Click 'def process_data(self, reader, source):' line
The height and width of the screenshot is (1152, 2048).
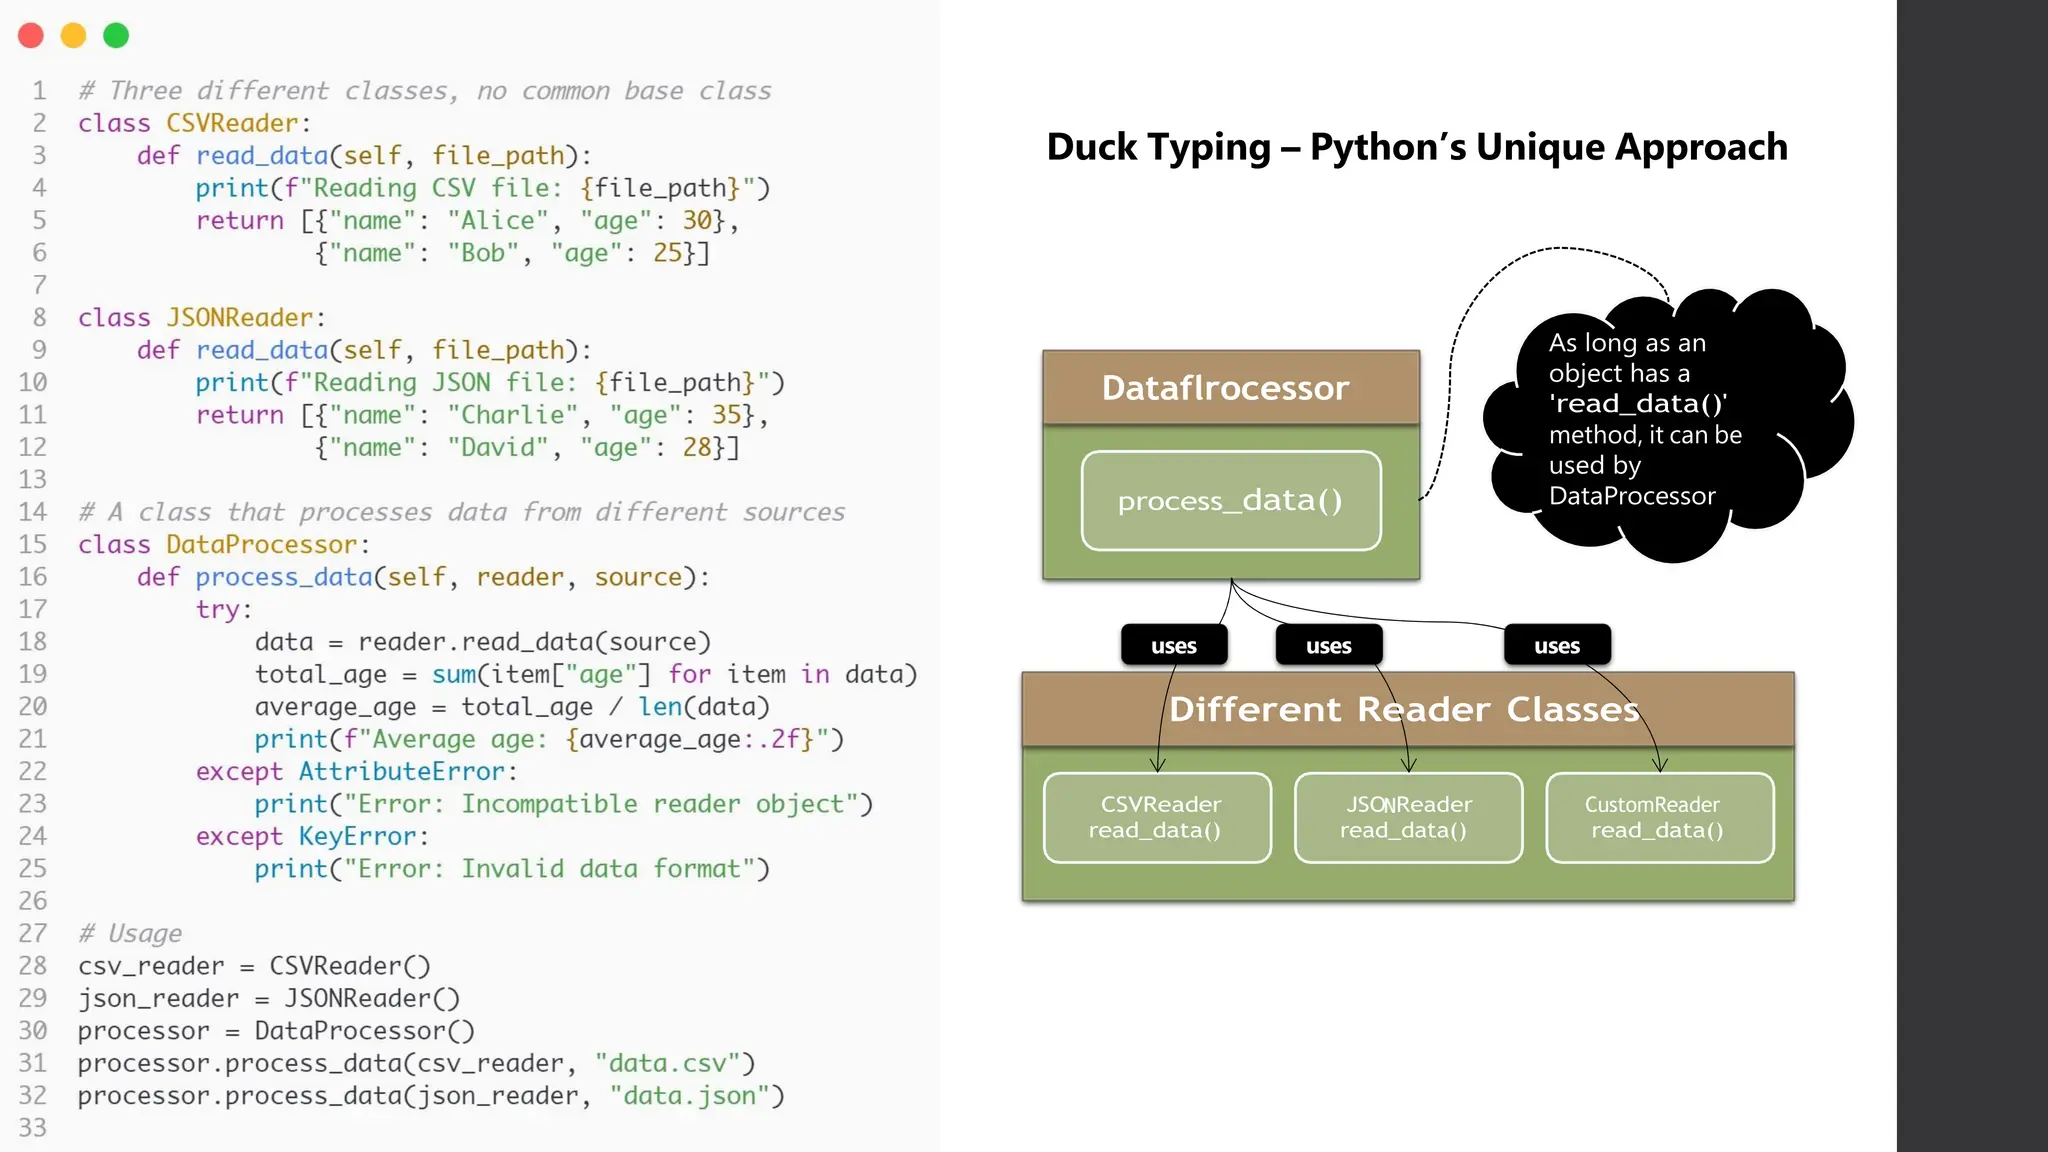pos(423,577)
